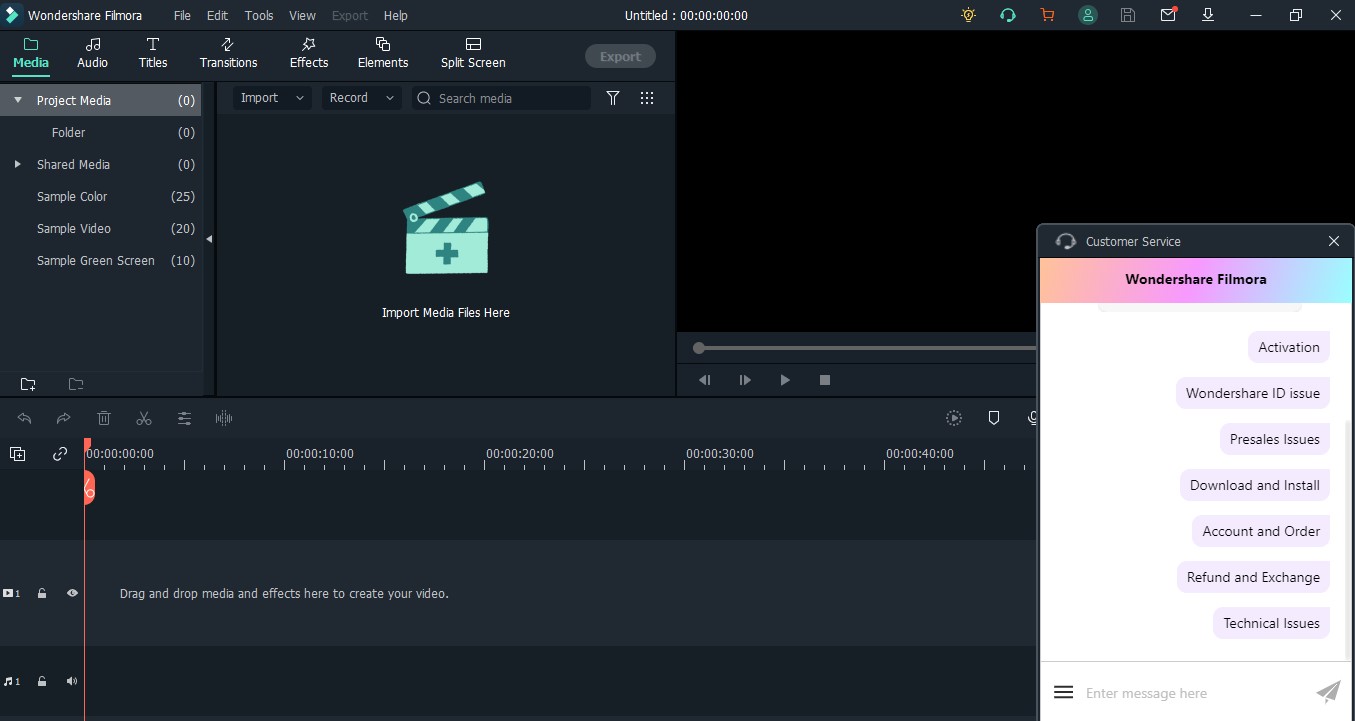The width and height of the screenshot is (1355, 721).
Task: Open customer support headset icon in title bar
Action: (x=1007, y=15)
